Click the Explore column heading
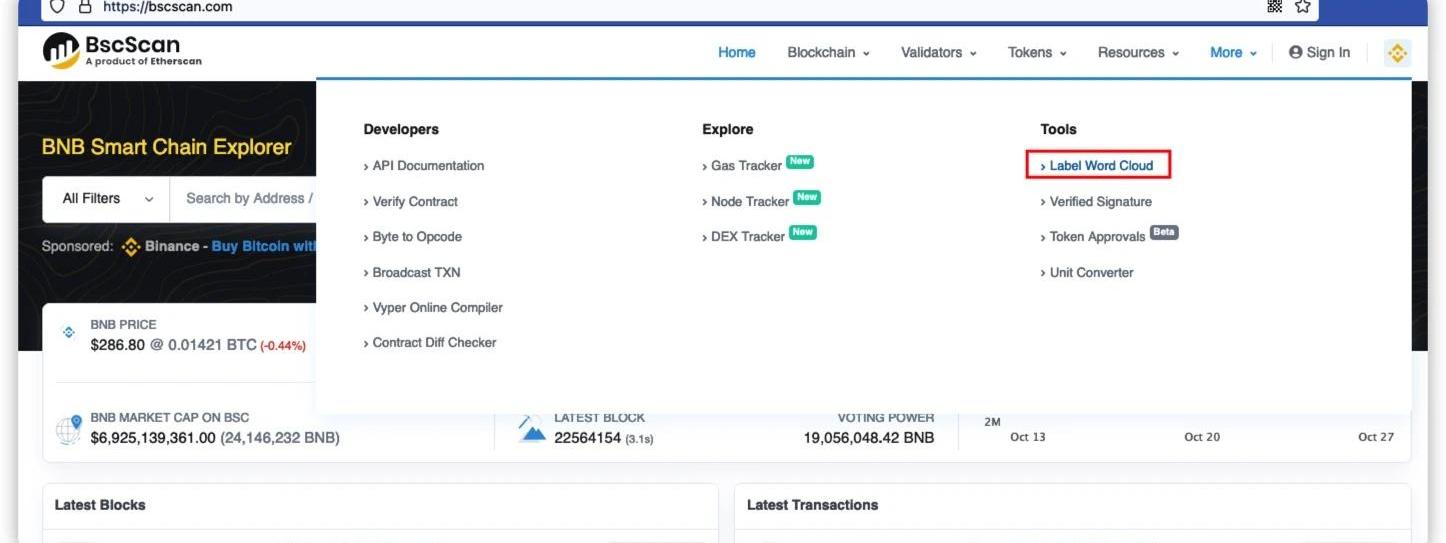Viewport: 1446px width, 543px height. [x=728, y=129]
